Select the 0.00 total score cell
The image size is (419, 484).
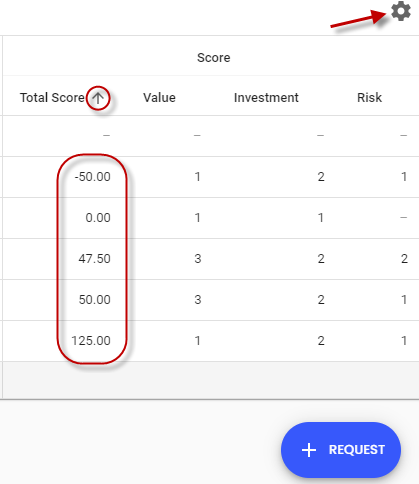pos(98,218)
